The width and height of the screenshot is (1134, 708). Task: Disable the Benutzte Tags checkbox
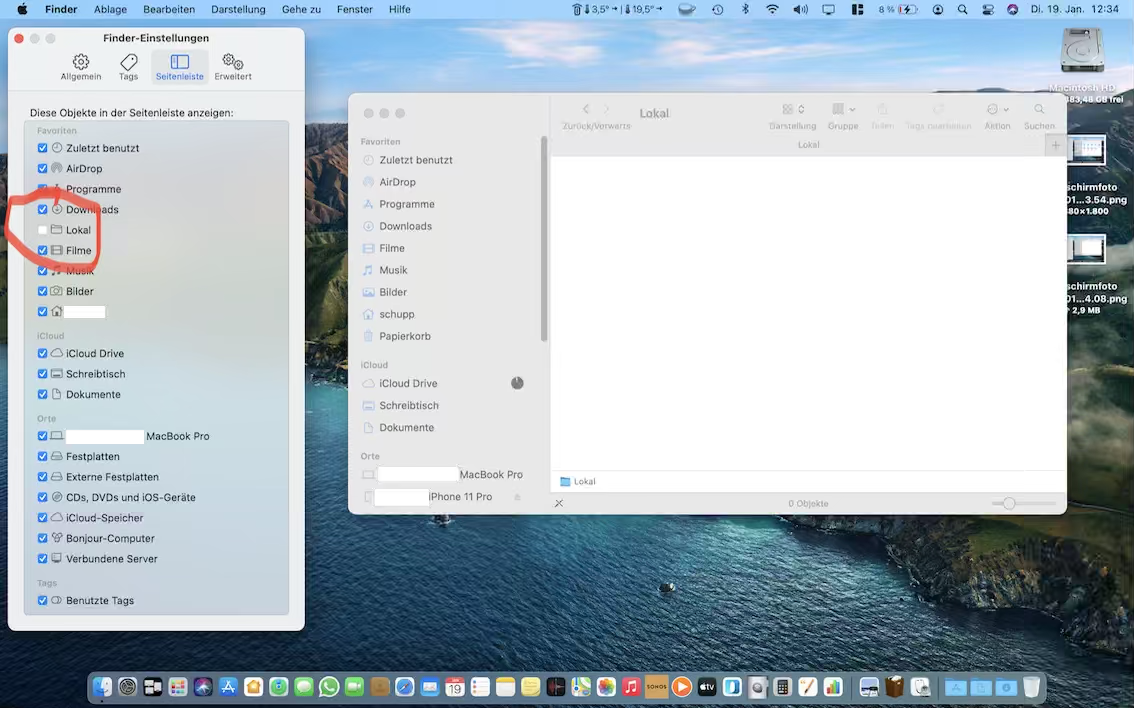tap(42, 601)
